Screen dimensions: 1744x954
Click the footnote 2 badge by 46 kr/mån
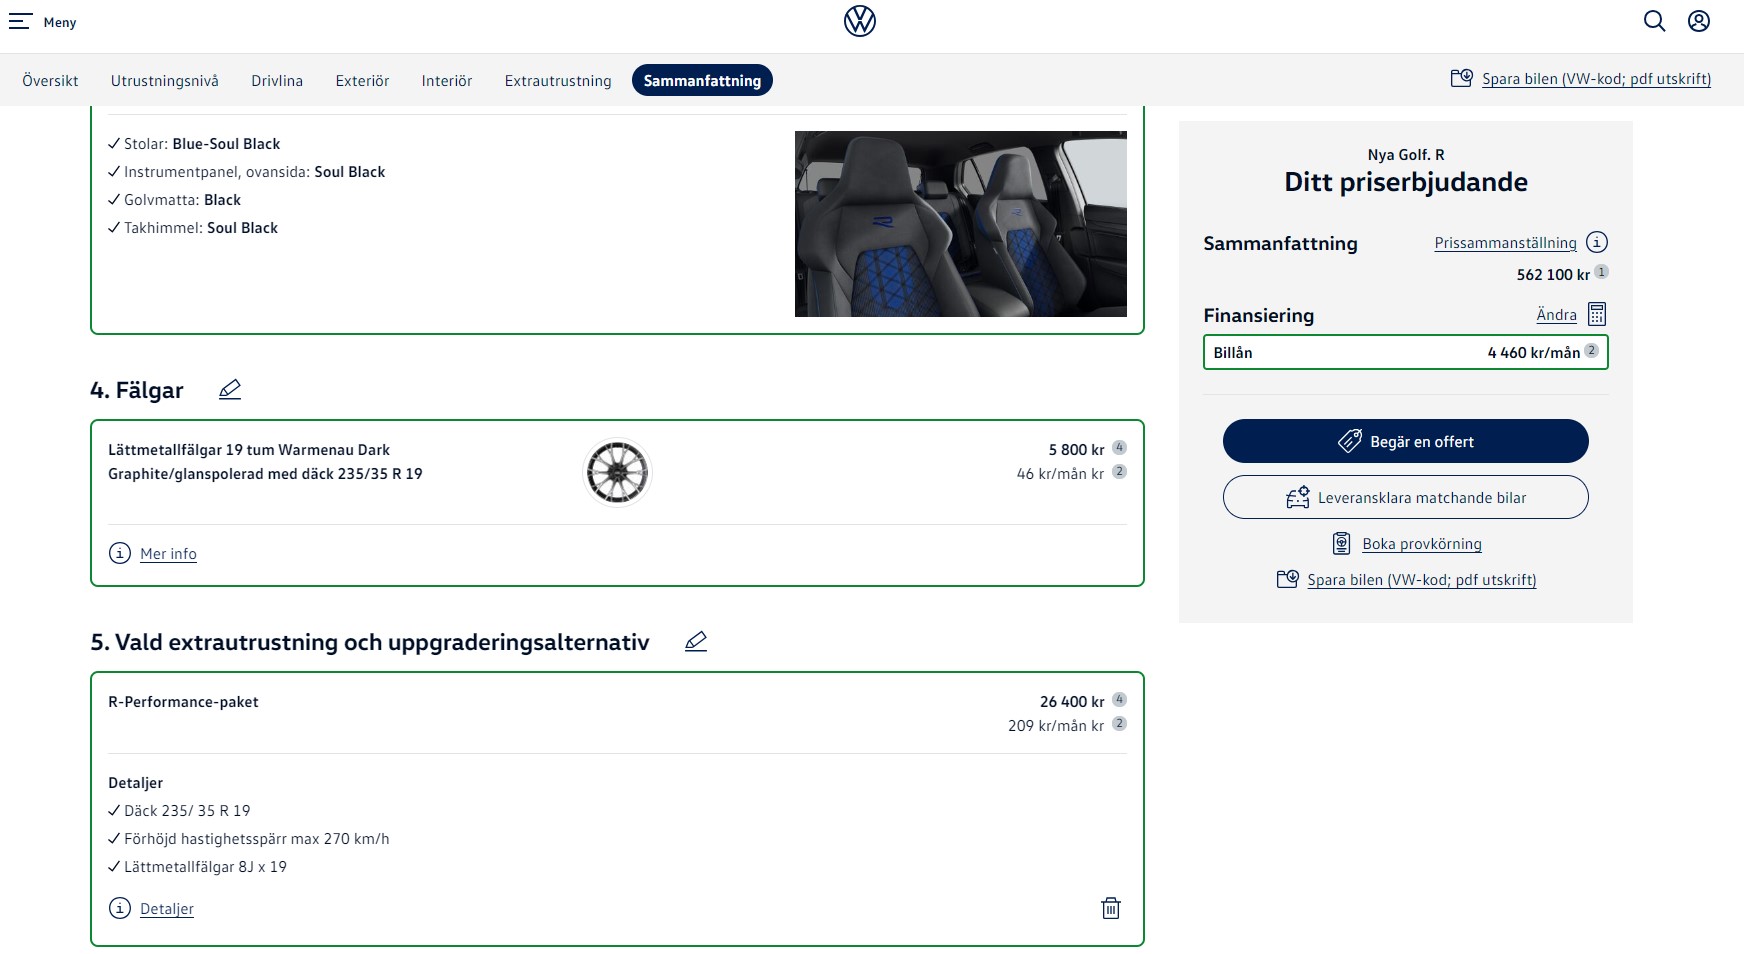(1119, 472)
